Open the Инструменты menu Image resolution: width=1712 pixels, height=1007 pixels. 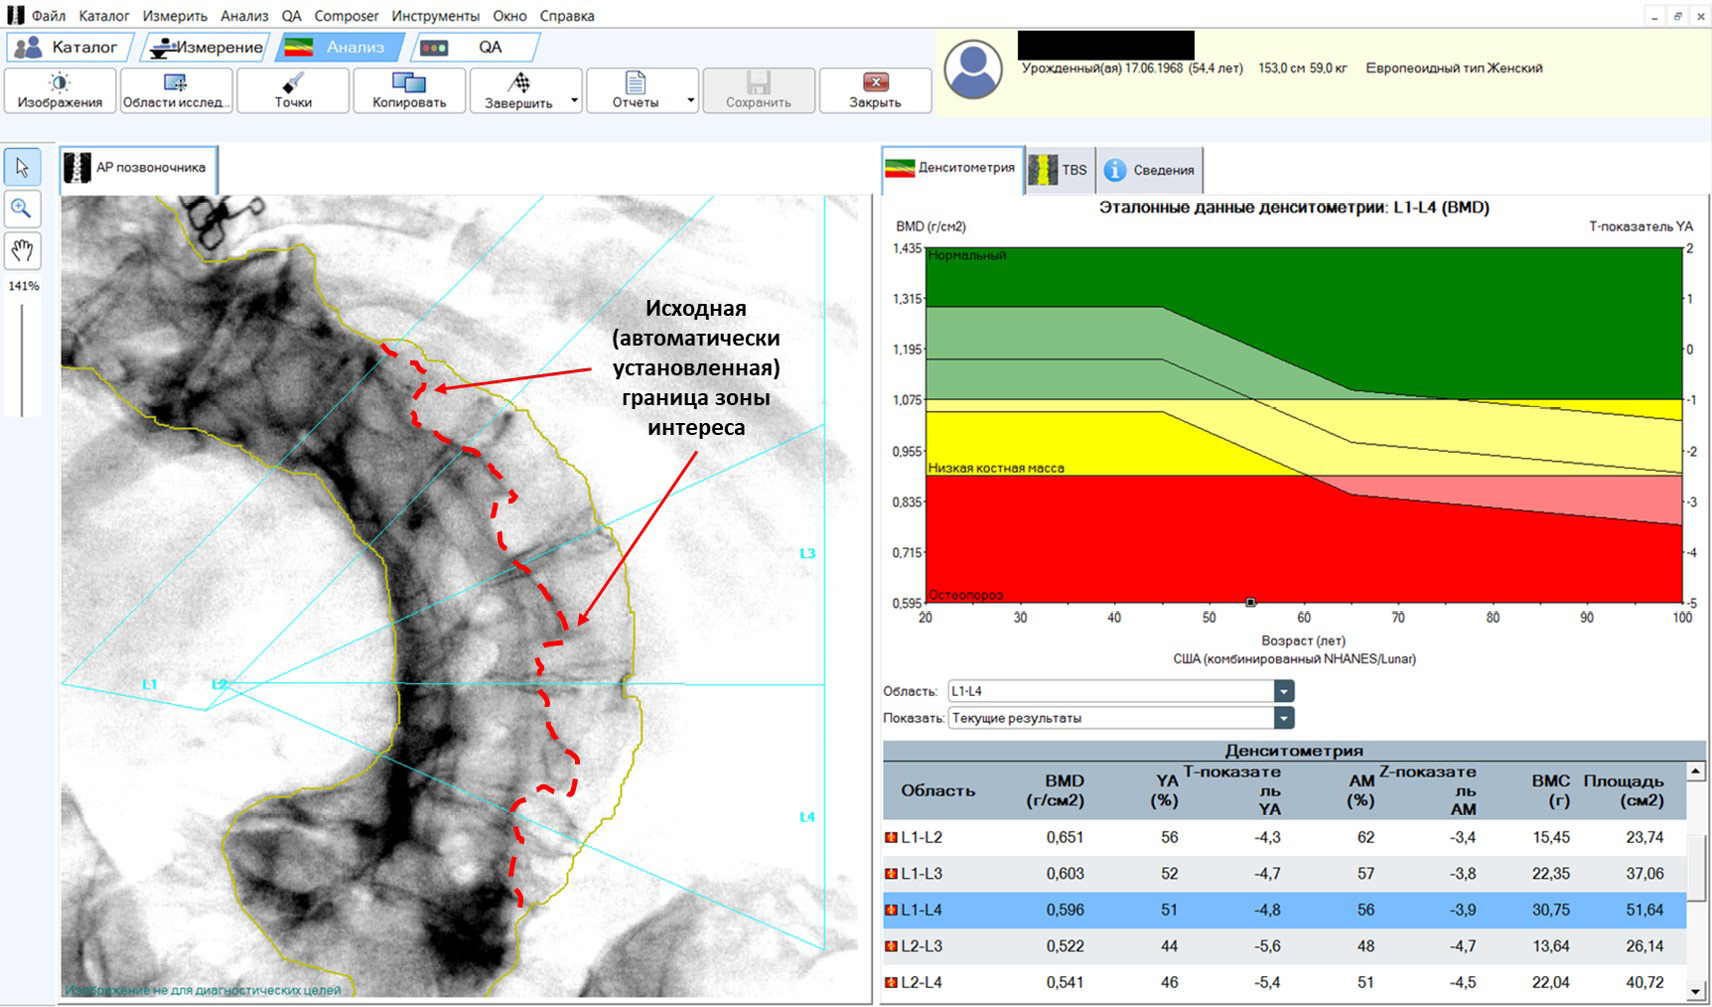click(435, 16)
